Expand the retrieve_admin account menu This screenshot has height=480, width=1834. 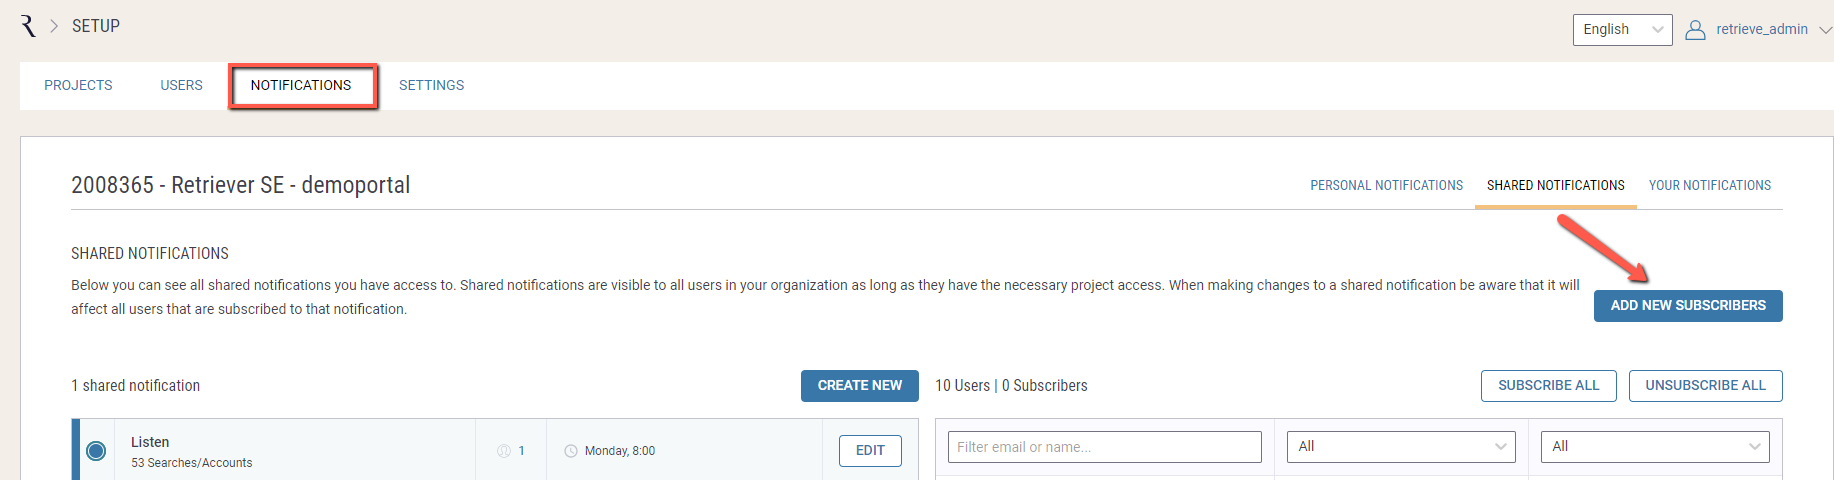pos(1825,30)
